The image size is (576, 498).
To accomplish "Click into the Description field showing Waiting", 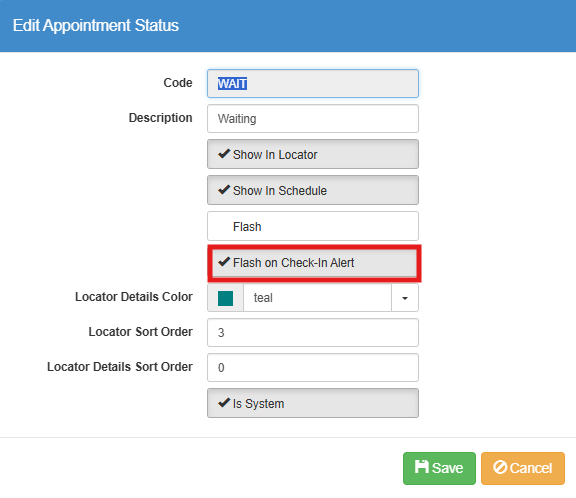I will pos(313,119).
